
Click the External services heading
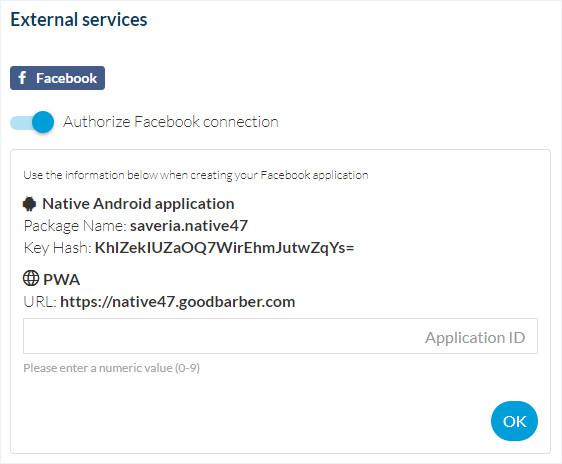79,19
